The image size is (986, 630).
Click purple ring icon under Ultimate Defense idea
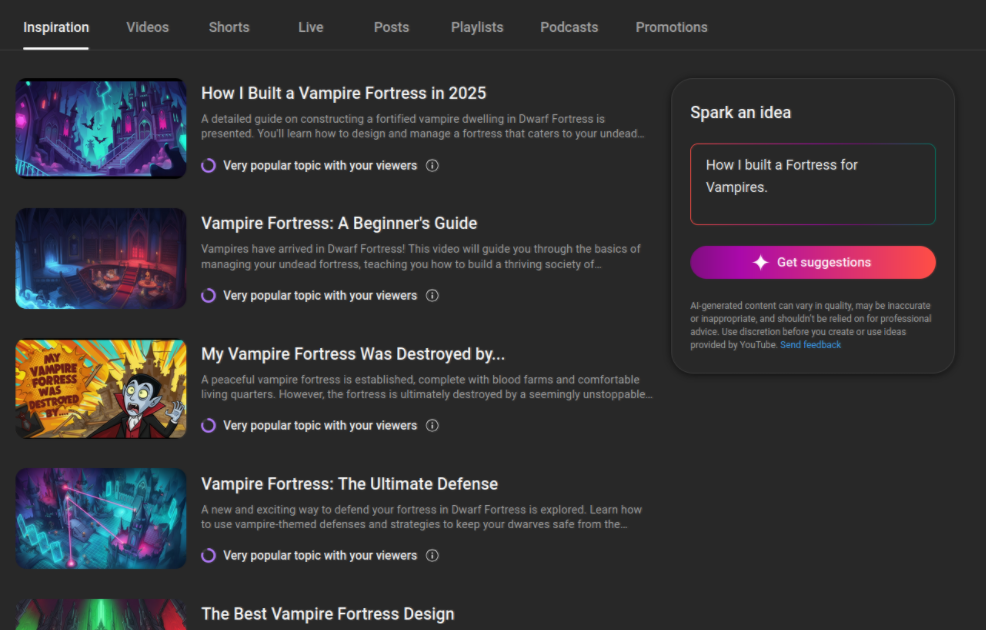[209, 555]
